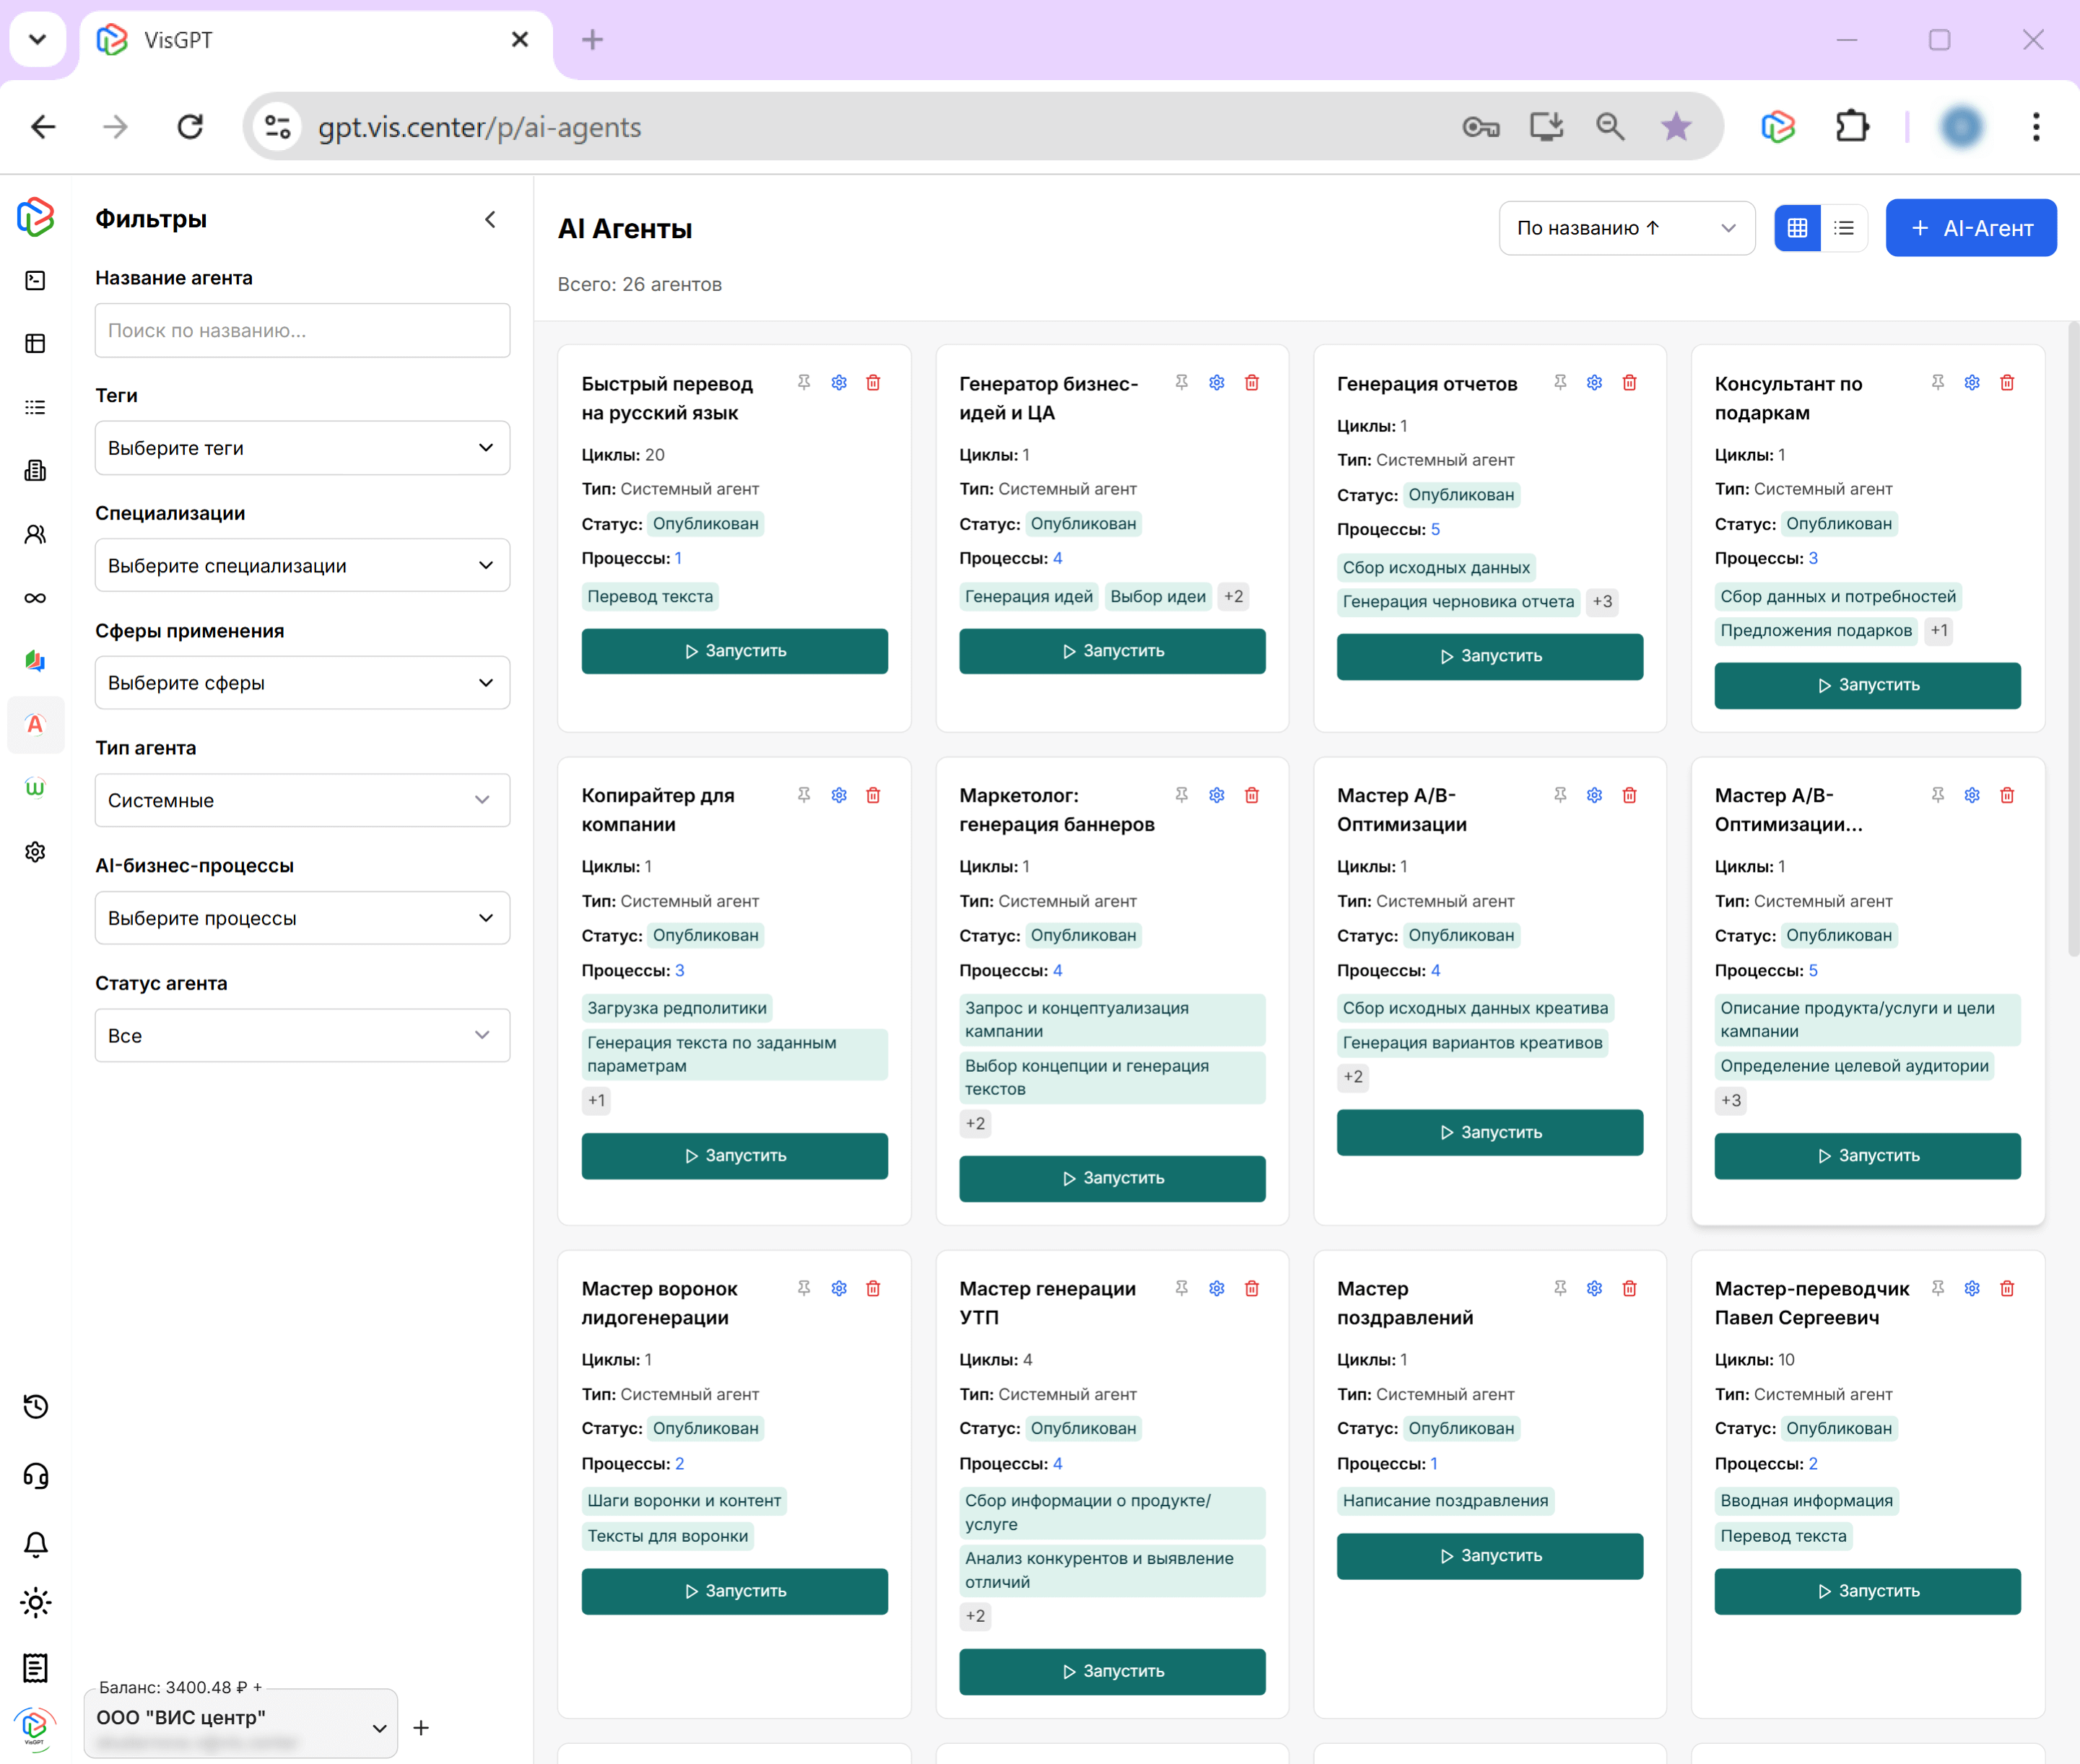Switch to list view layout
This screenshot has width=2080, height=1764.
pyautogui.click(x=1844, y=228)
